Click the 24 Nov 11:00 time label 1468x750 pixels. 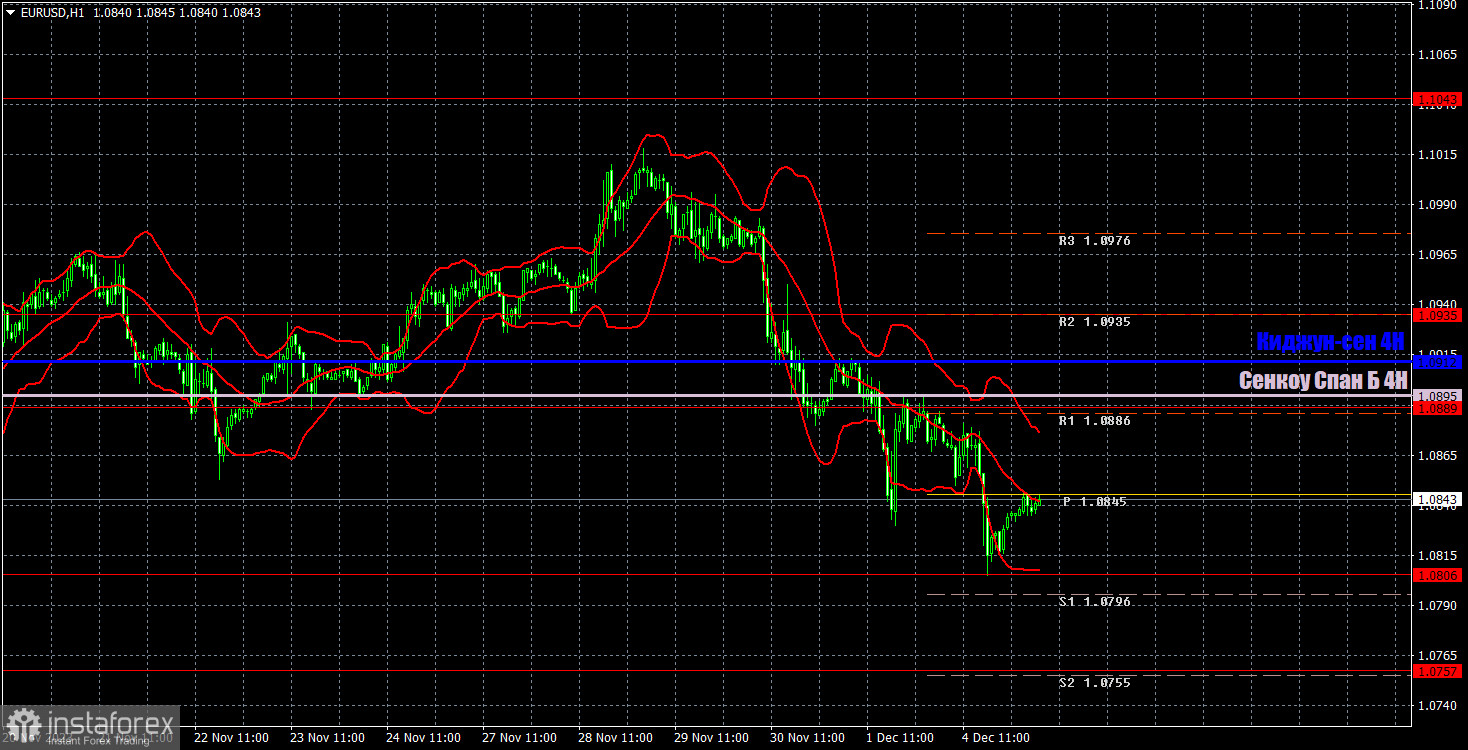(x=423, y=737)
